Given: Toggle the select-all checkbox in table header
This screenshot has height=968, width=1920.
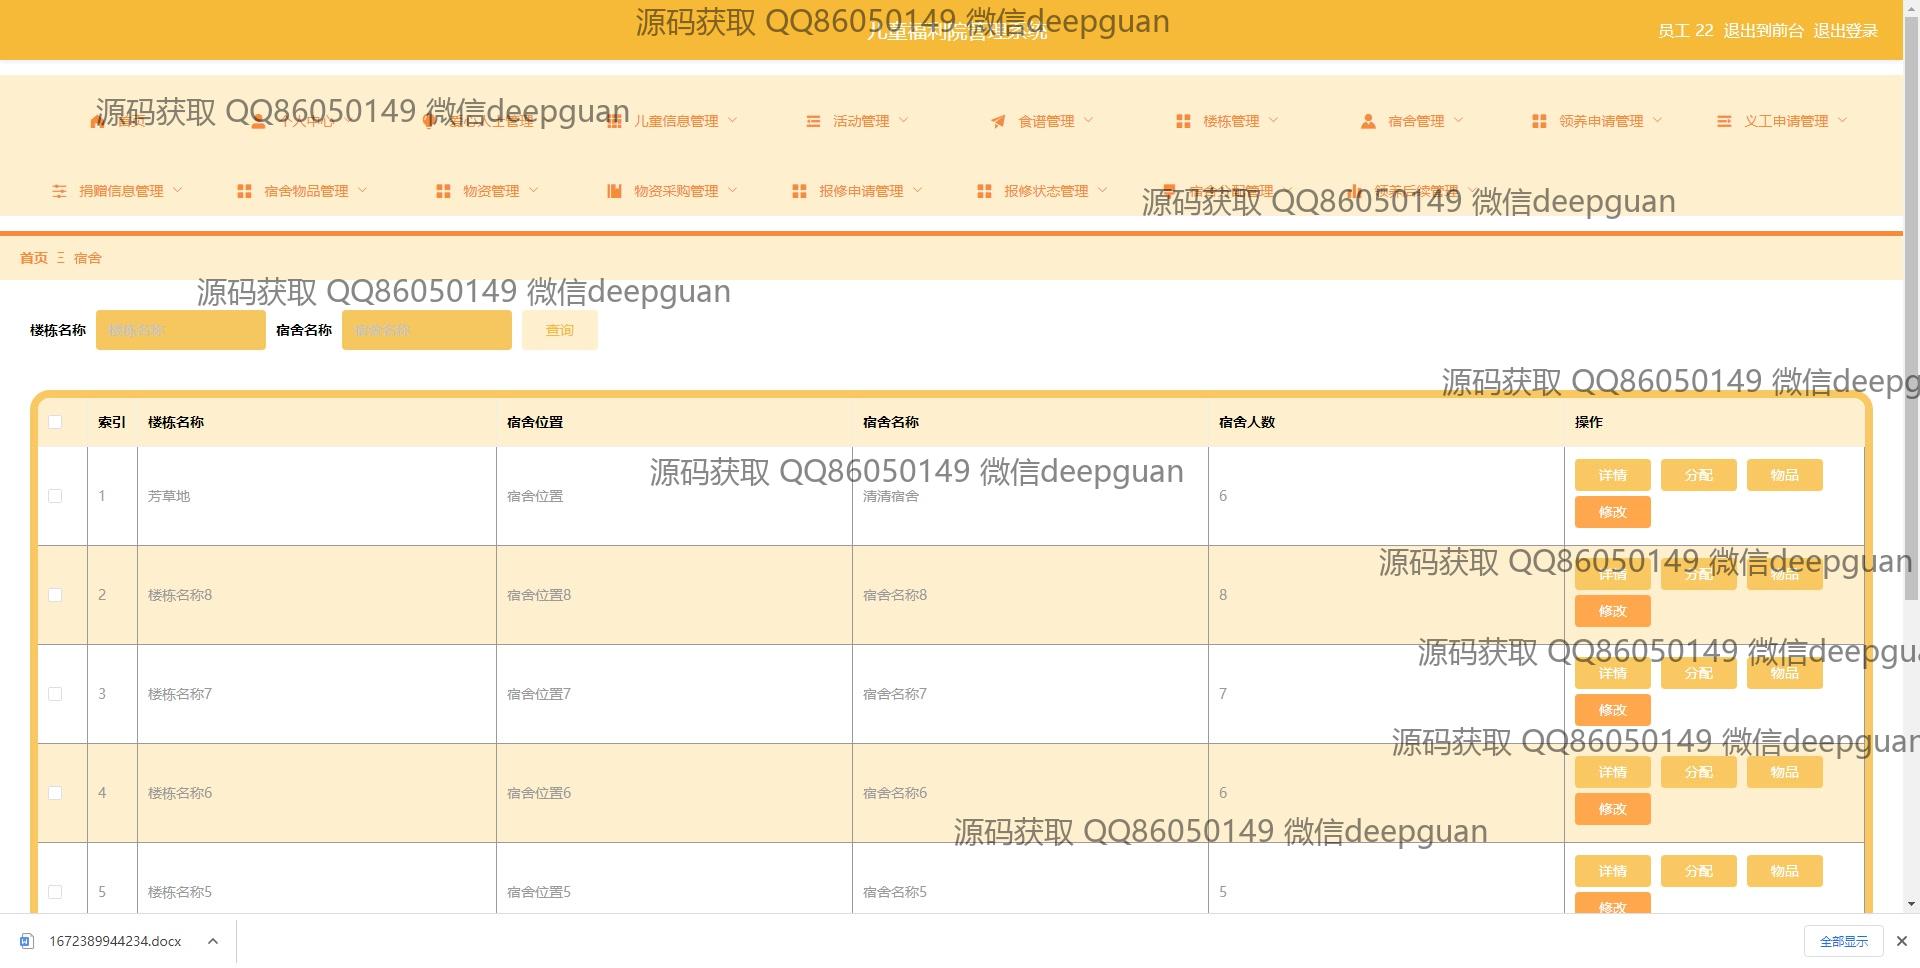Looking at the screenshot, I should pos(55,422).
